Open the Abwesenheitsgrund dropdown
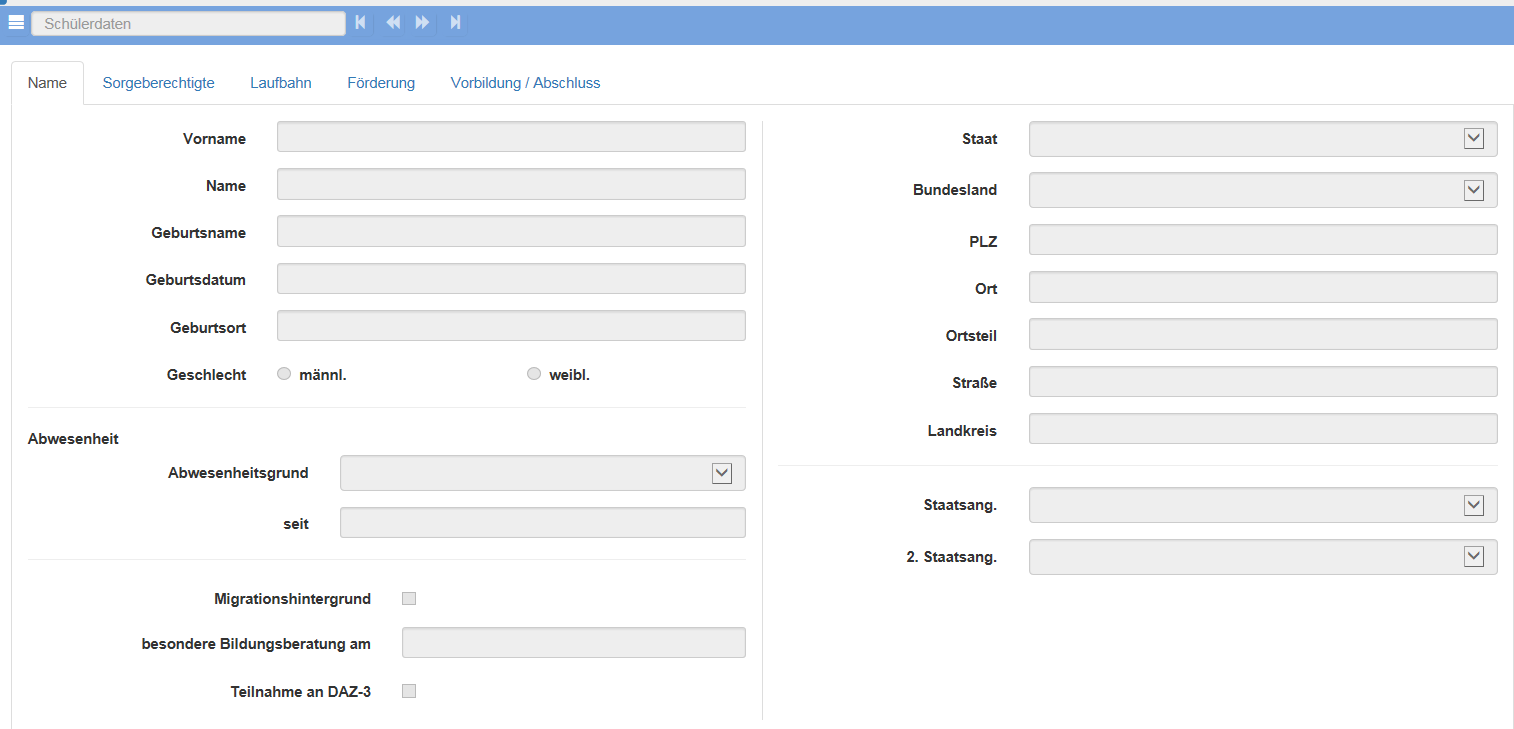1514x729 pixels. [x=721, y=473]
